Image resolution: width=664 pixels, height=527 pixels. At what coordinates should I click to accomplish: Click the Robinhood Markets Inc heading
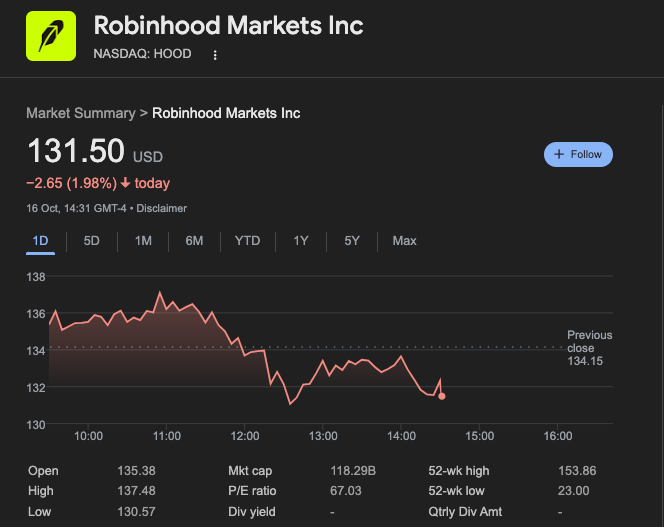point(228,25)
